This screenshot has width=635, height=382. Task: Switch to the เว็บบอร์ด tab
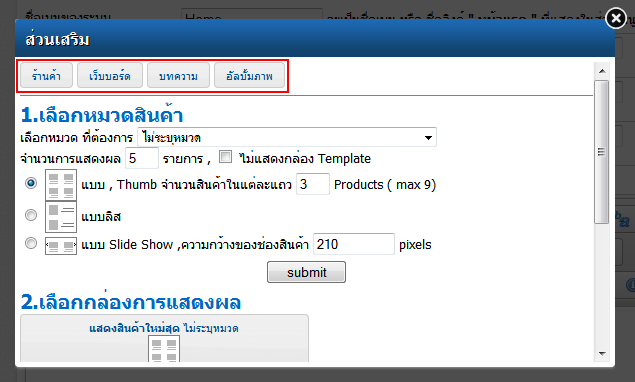point(110,75)
